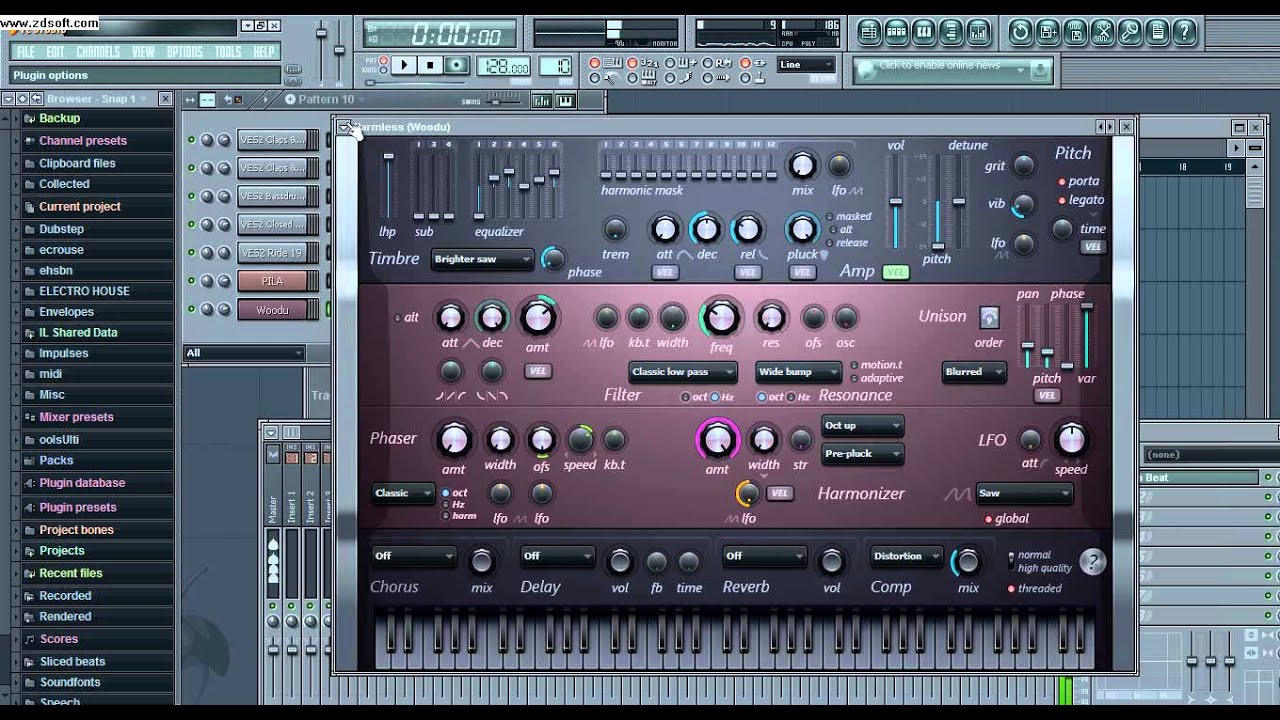Open the TOOLS menu

(228, 52)
